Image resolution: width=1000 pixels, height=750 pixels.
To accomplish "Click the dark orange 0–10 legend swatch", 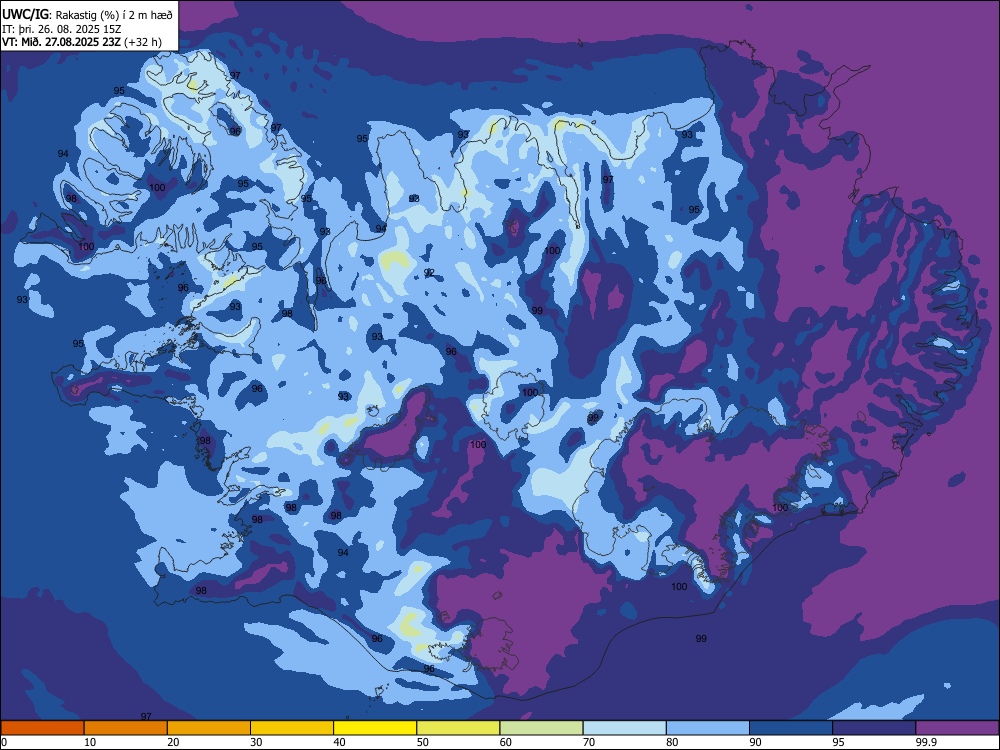I will (x=42, y=728).
